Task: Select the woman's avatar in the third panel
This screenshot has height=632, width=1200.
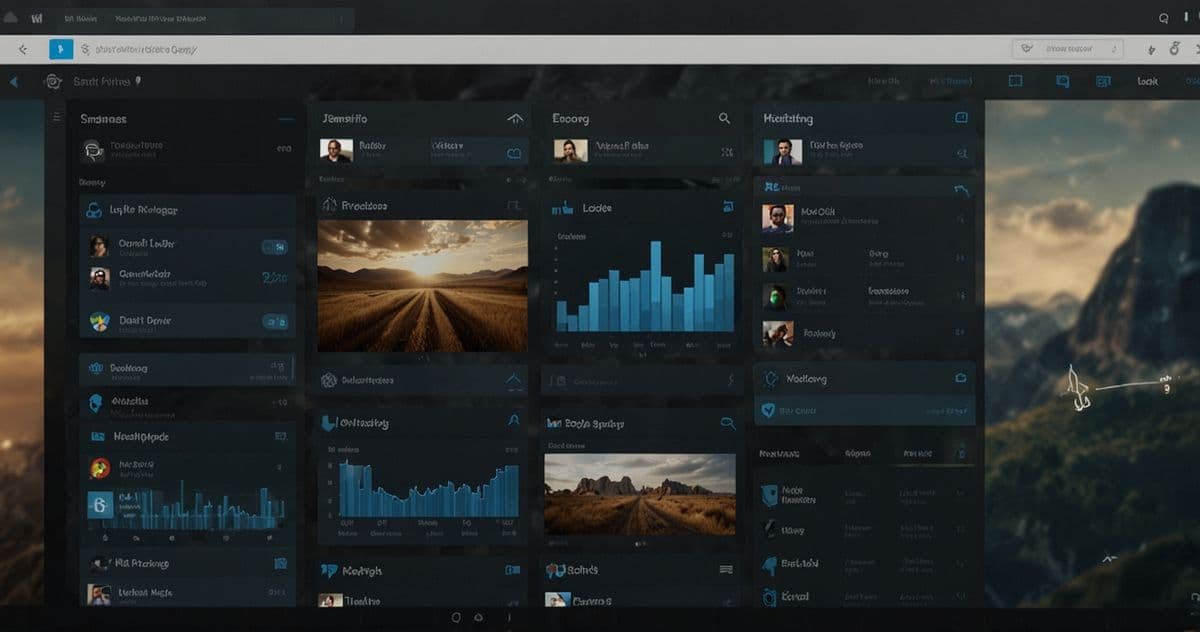Action: coord(570,151)
